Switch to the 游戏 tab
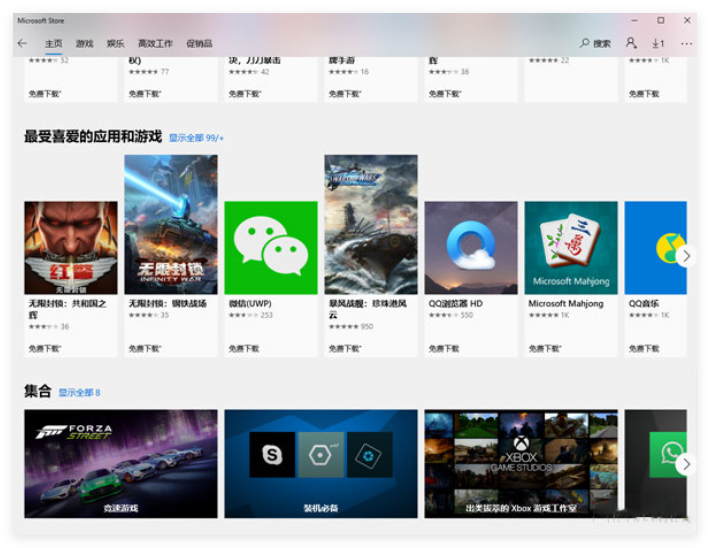Screen dimensions: 710x548 84,43
